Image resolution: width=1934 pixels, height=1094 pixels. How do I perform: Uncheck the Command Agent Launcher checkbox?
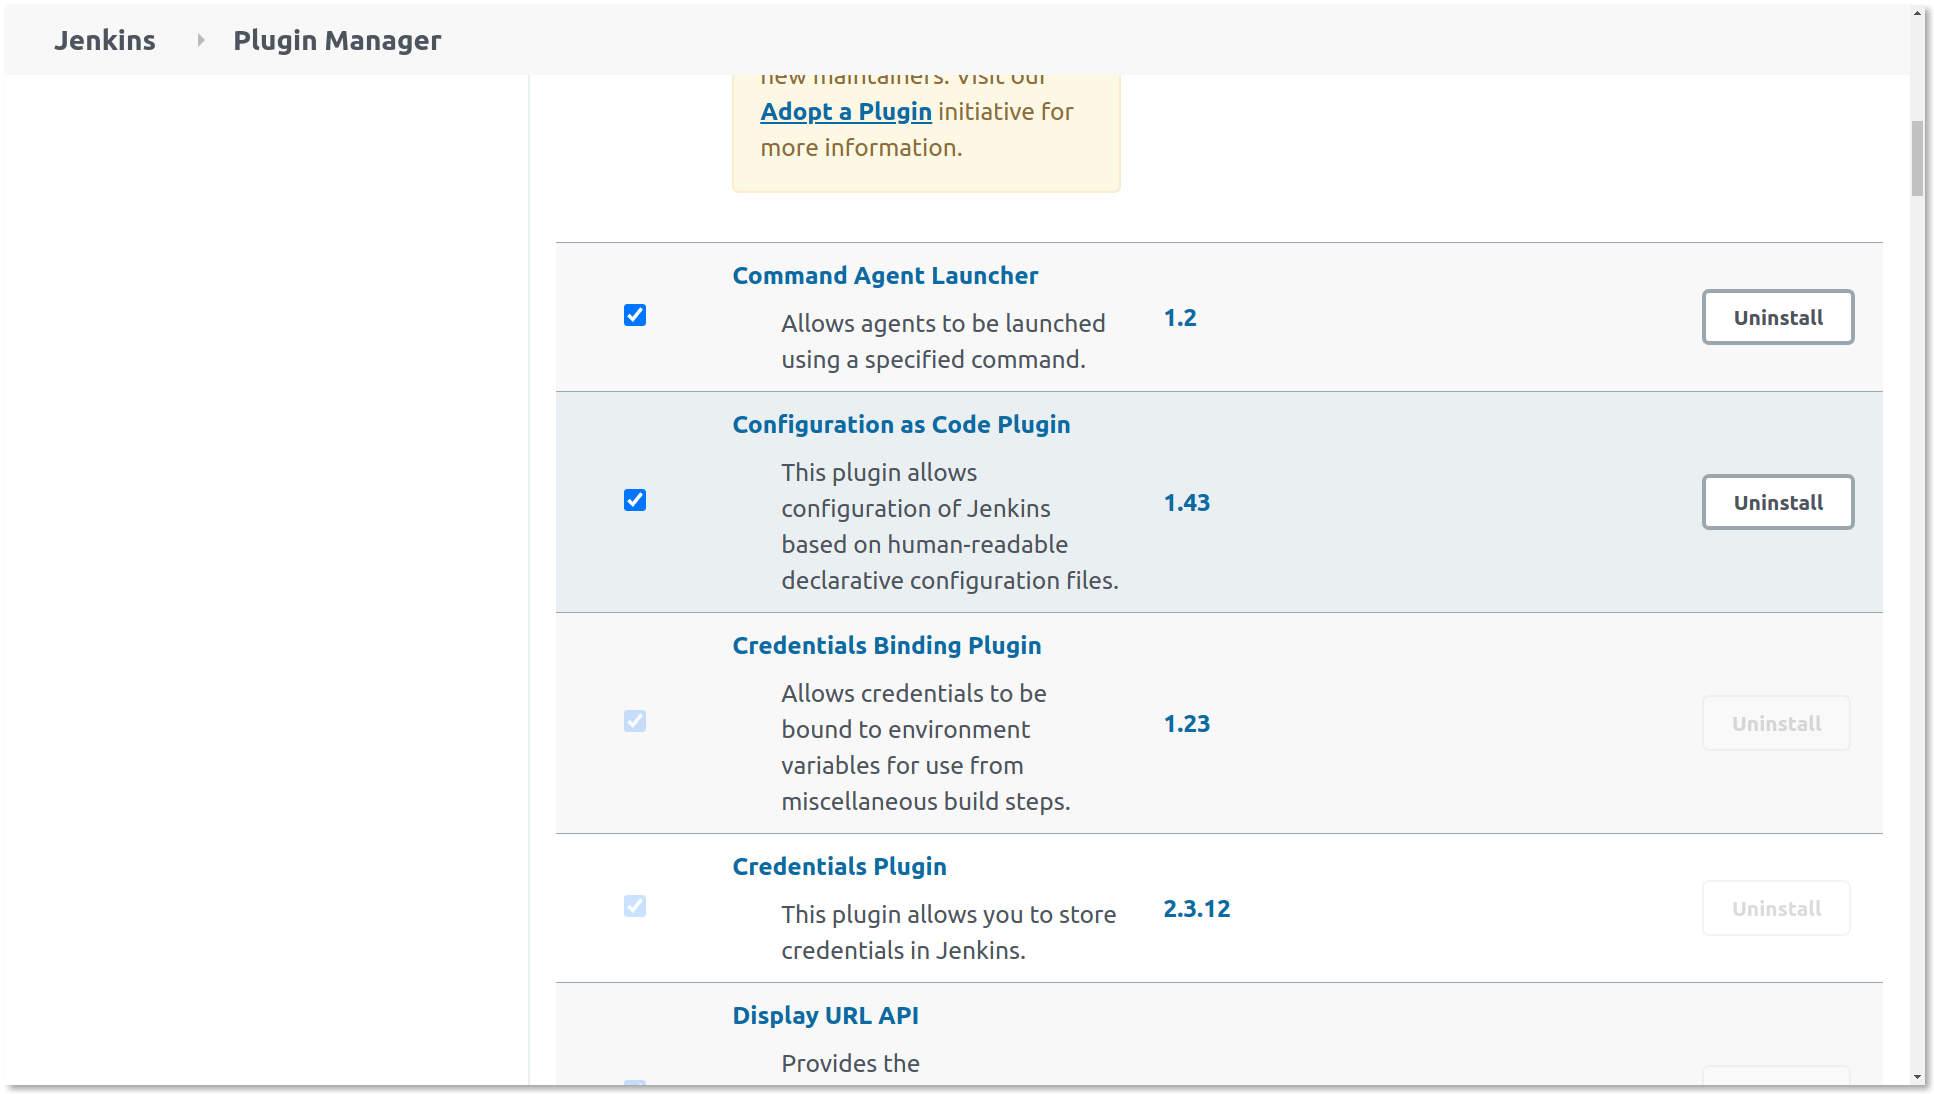635,315
